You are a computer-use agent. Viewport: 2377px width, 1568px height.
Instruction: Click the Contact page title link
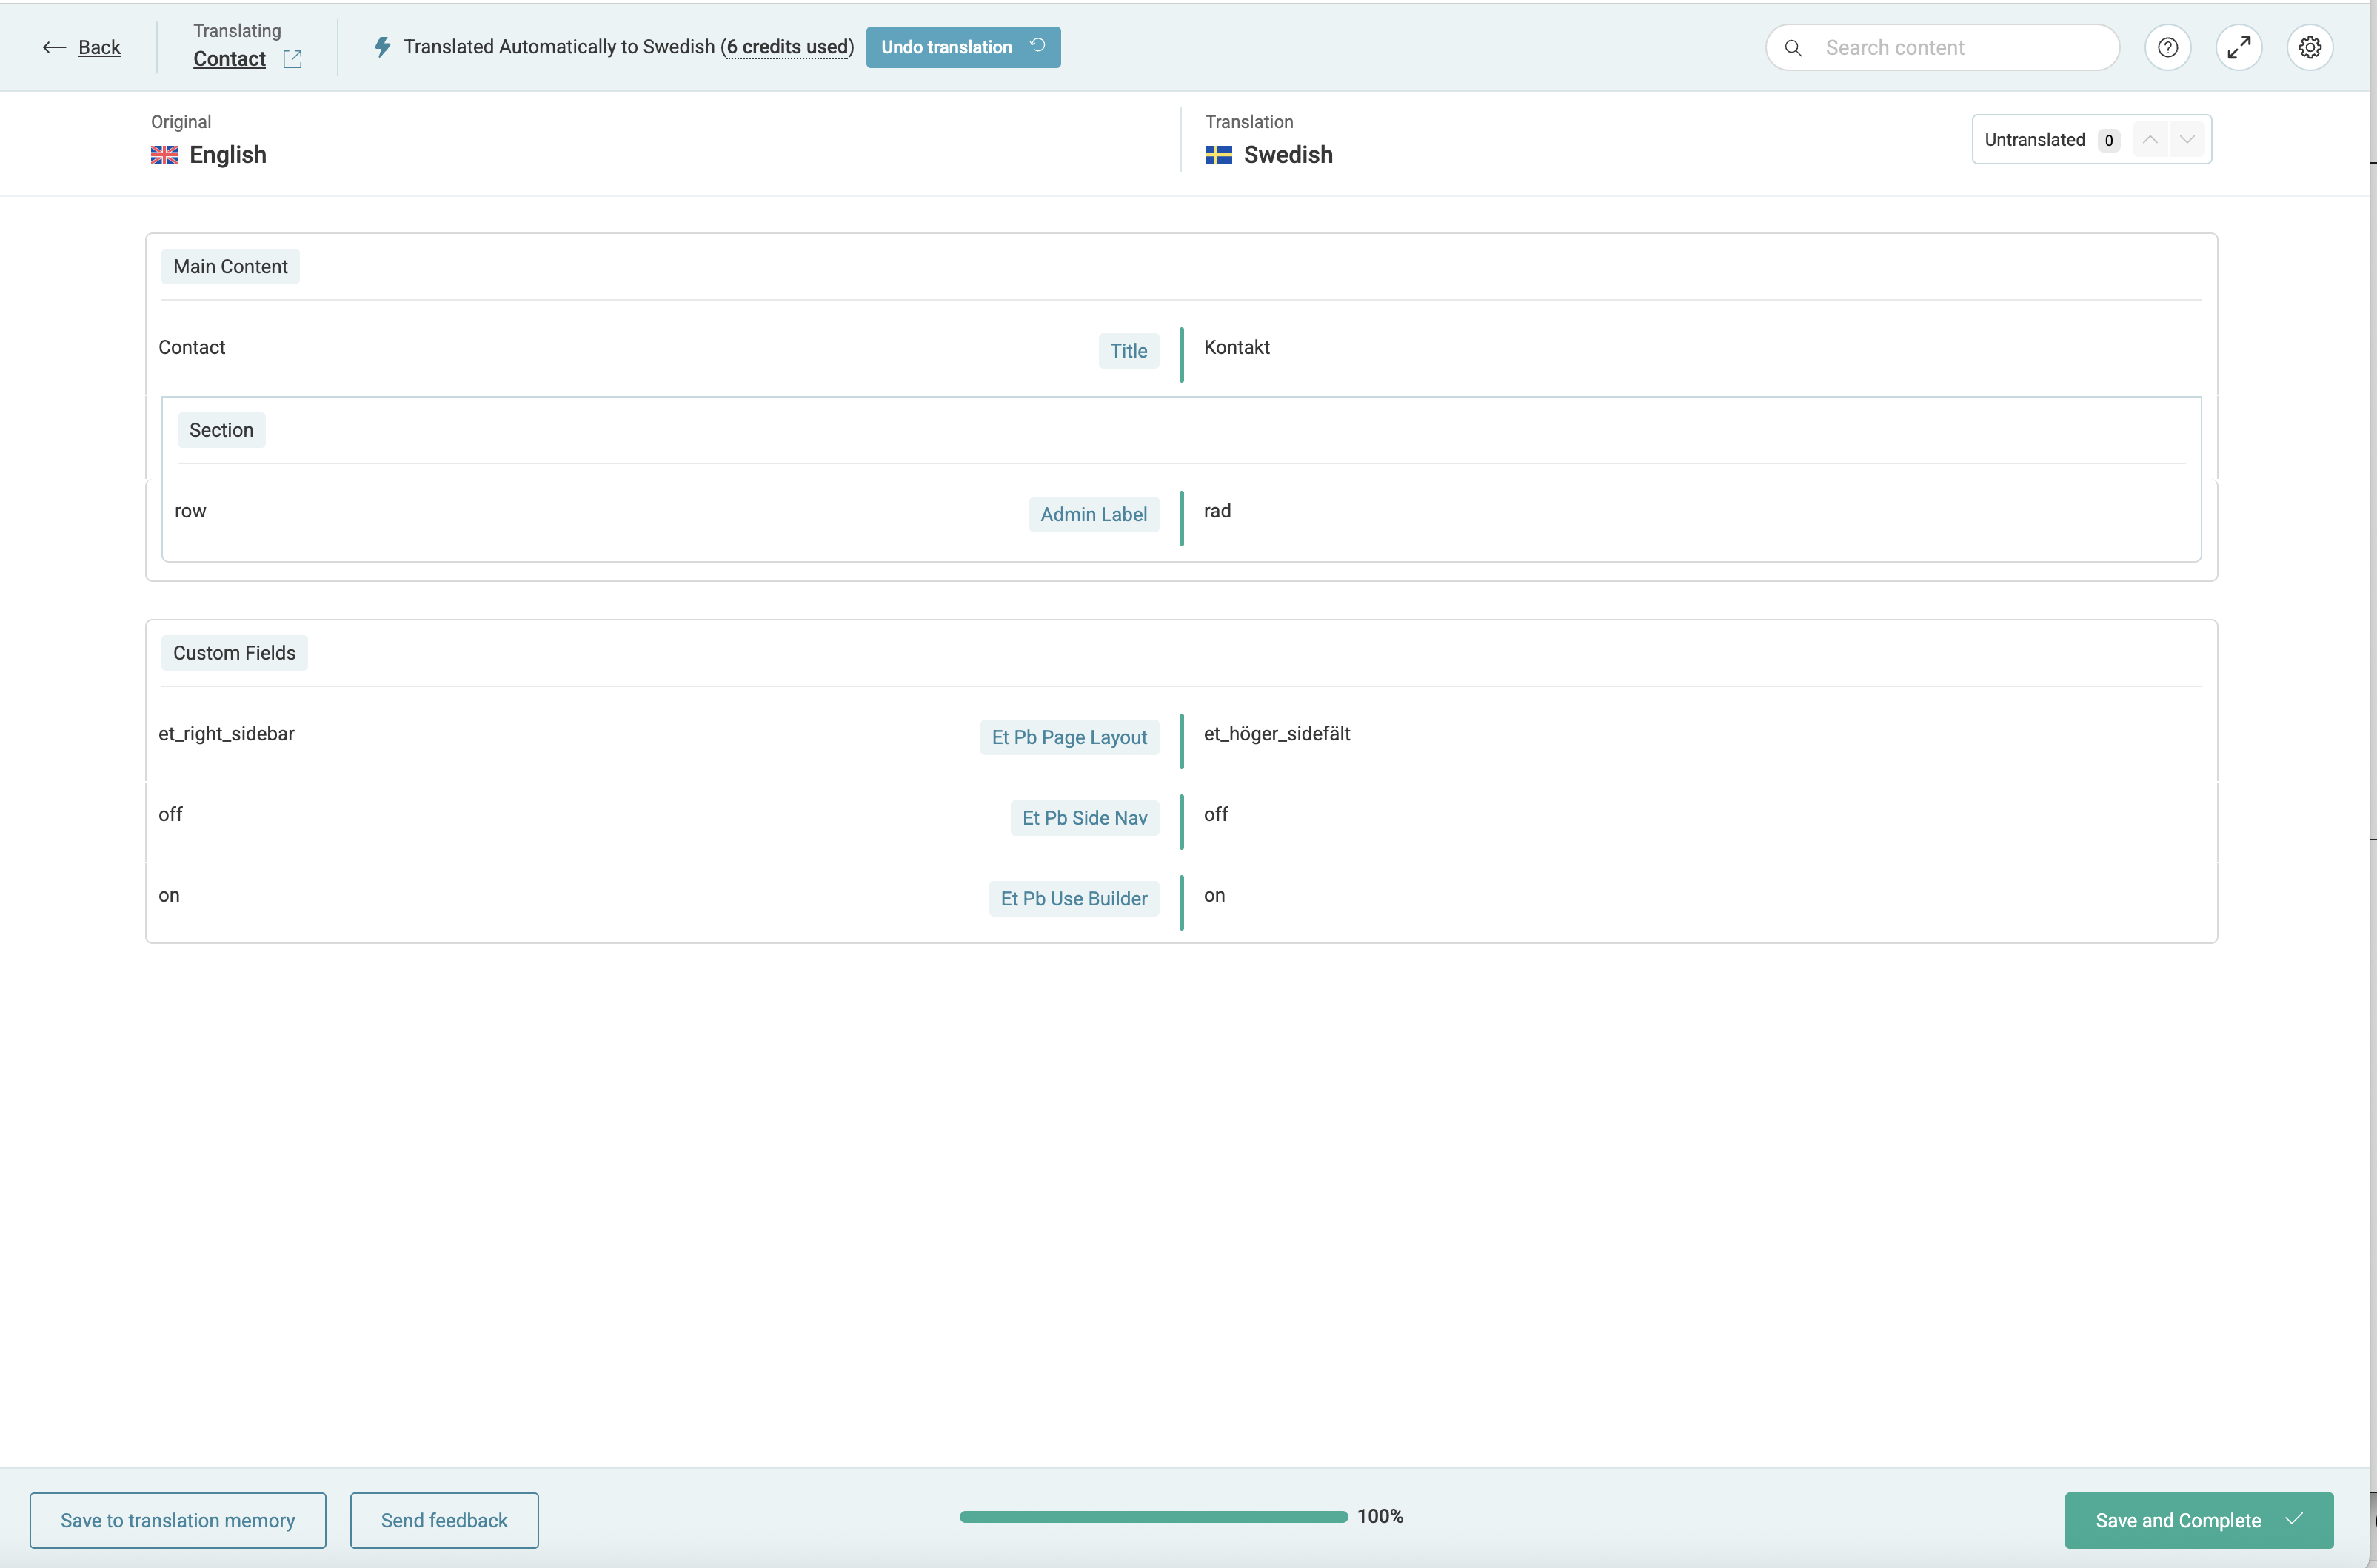pyautogui.click(x=229, y=59)
